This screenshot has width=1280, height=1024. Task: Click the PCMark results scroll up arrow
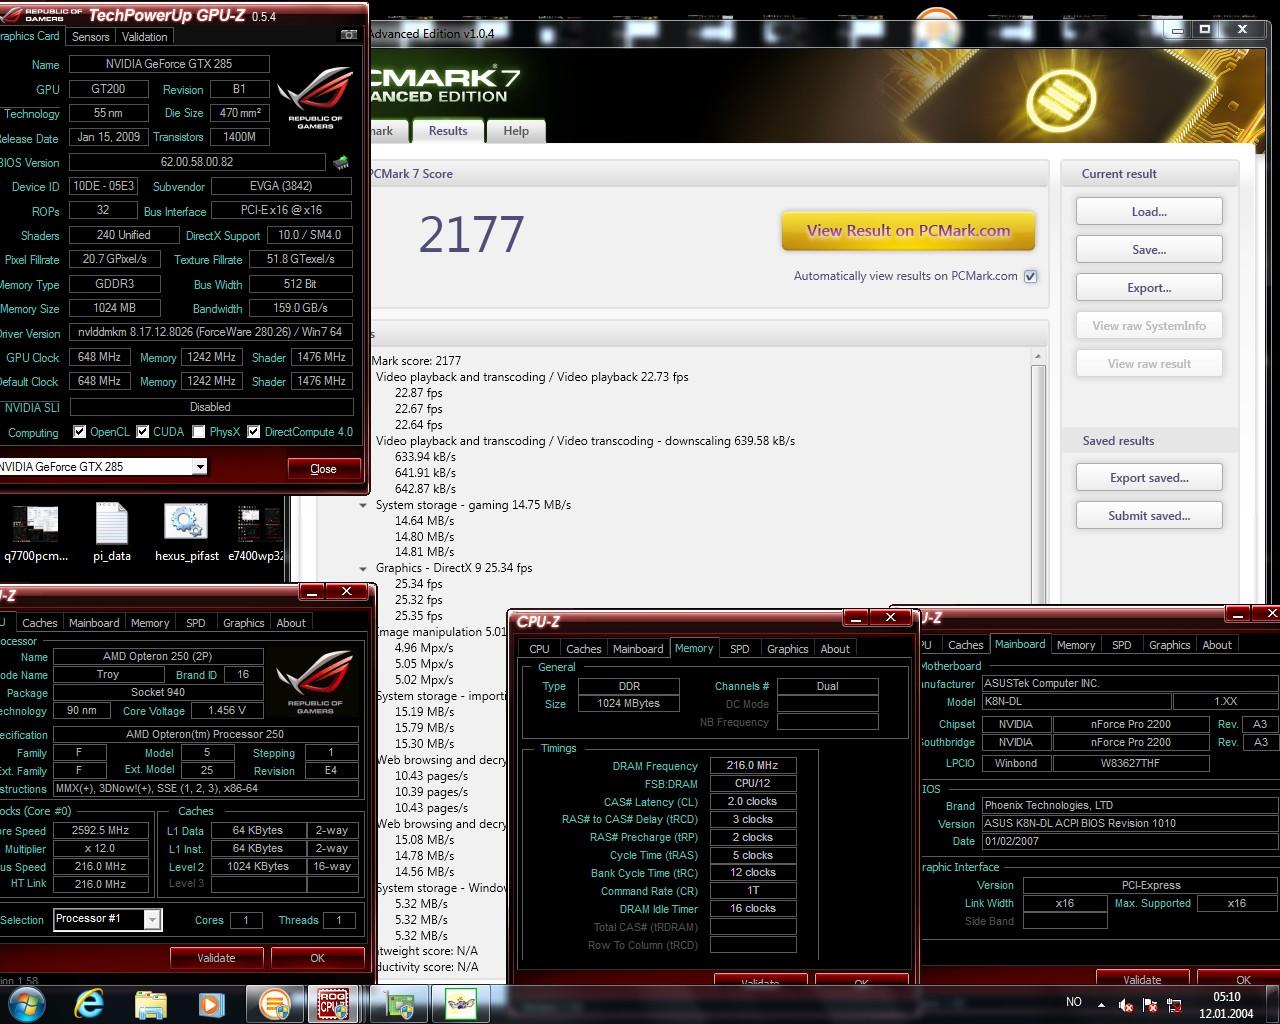coord(1037,357)
